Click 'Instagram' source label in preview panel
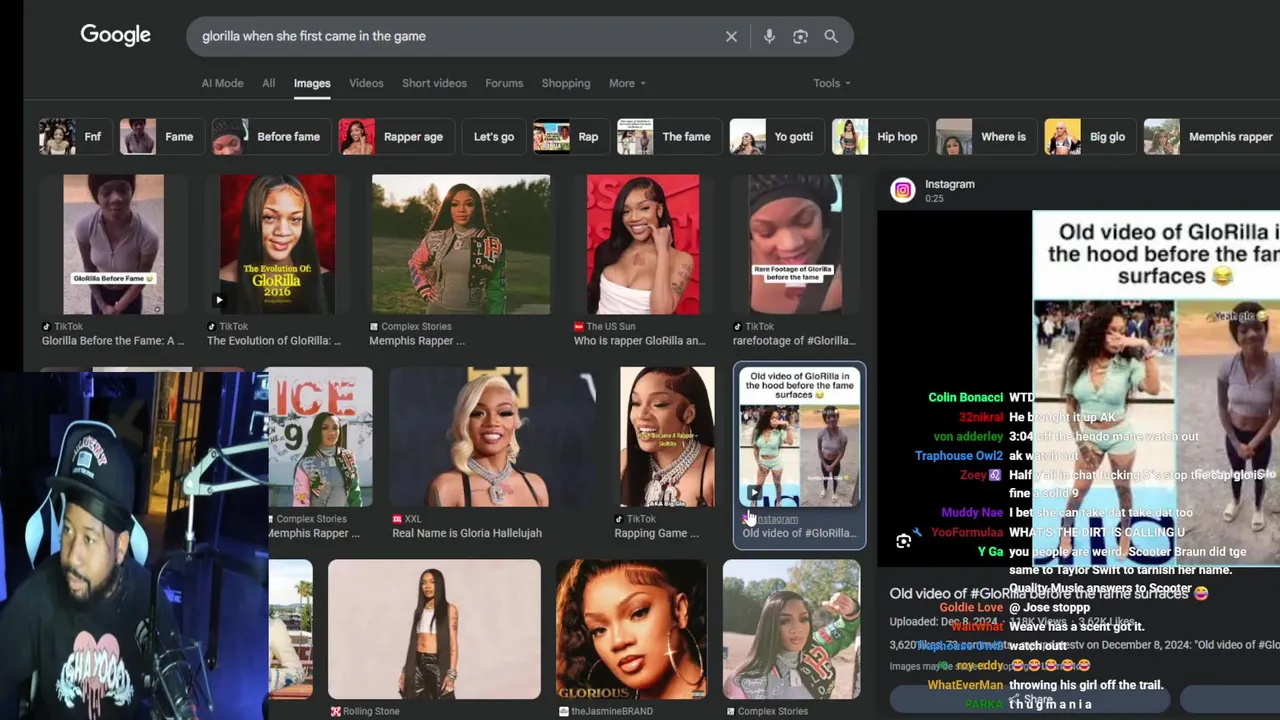Viewport: 1280px width, 720px height. tap(950, 184)
